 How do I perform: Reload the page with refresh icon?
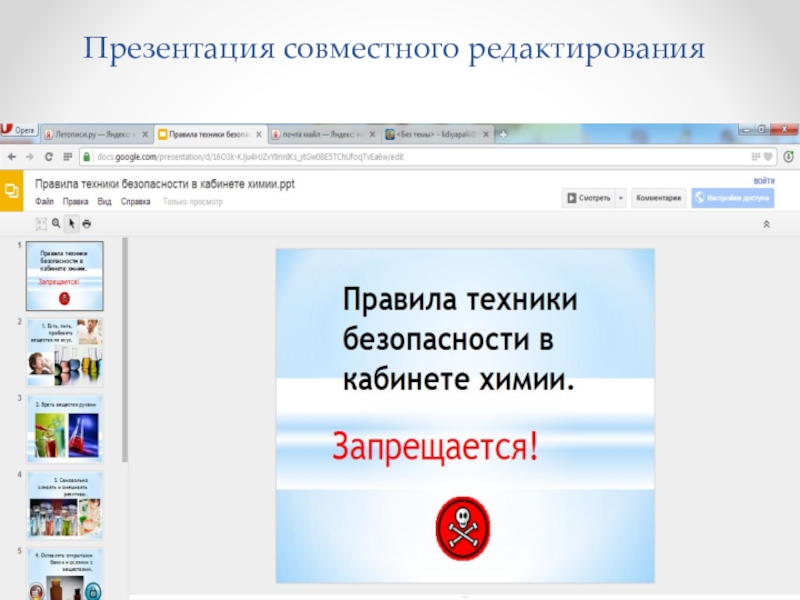pyautogui.click(x=48, y=157)
